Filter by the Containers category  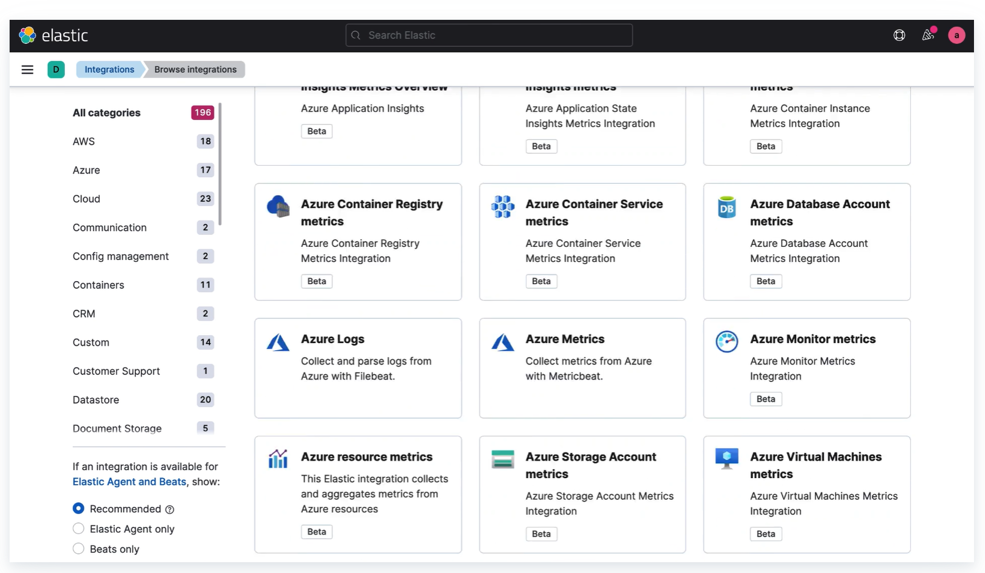point(98,285)
